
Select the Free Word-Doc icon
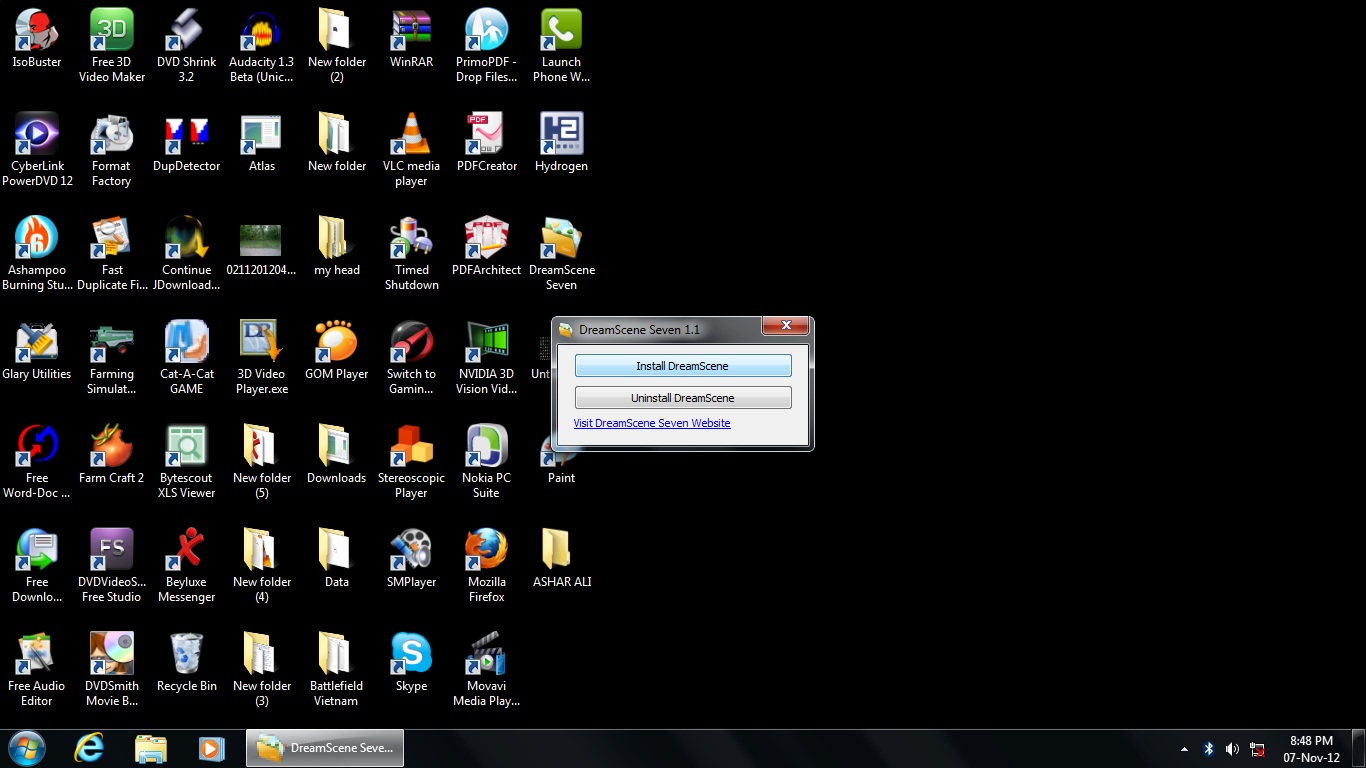(x=37, y=462)
